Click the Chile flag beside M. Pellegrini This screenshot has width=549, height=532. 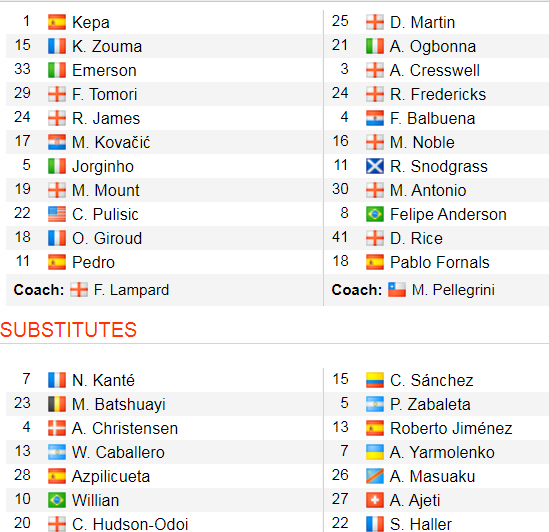click(397, 290)
